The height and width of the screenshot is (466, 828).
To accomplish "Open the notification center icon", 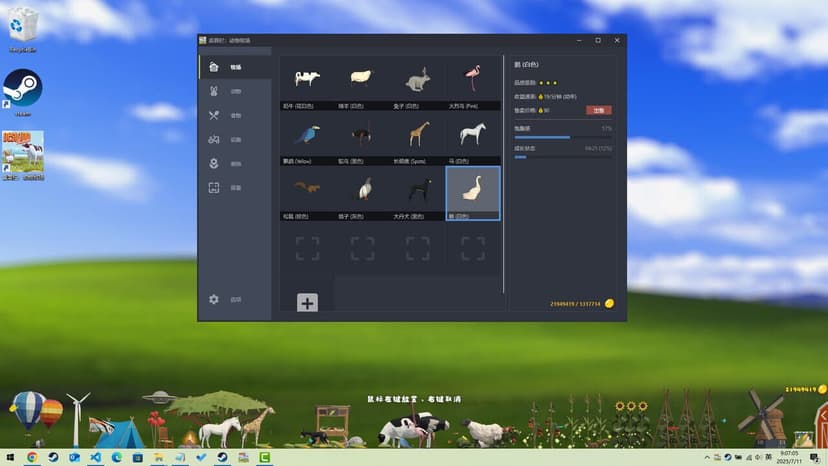I will [815, 458].
